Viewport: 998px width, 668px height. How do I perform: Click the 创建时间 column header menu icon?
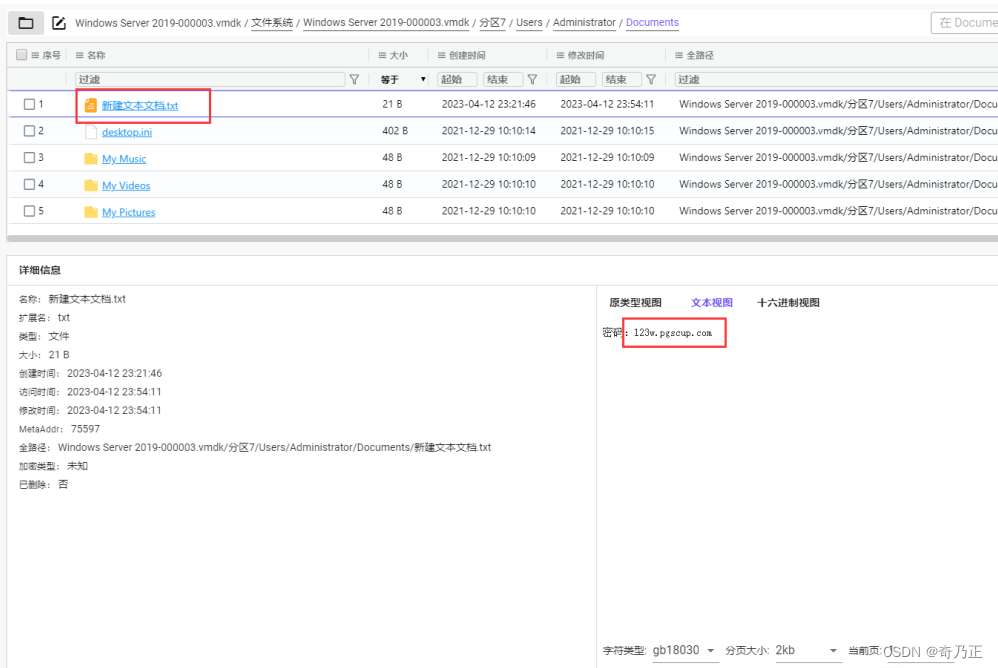442,55
